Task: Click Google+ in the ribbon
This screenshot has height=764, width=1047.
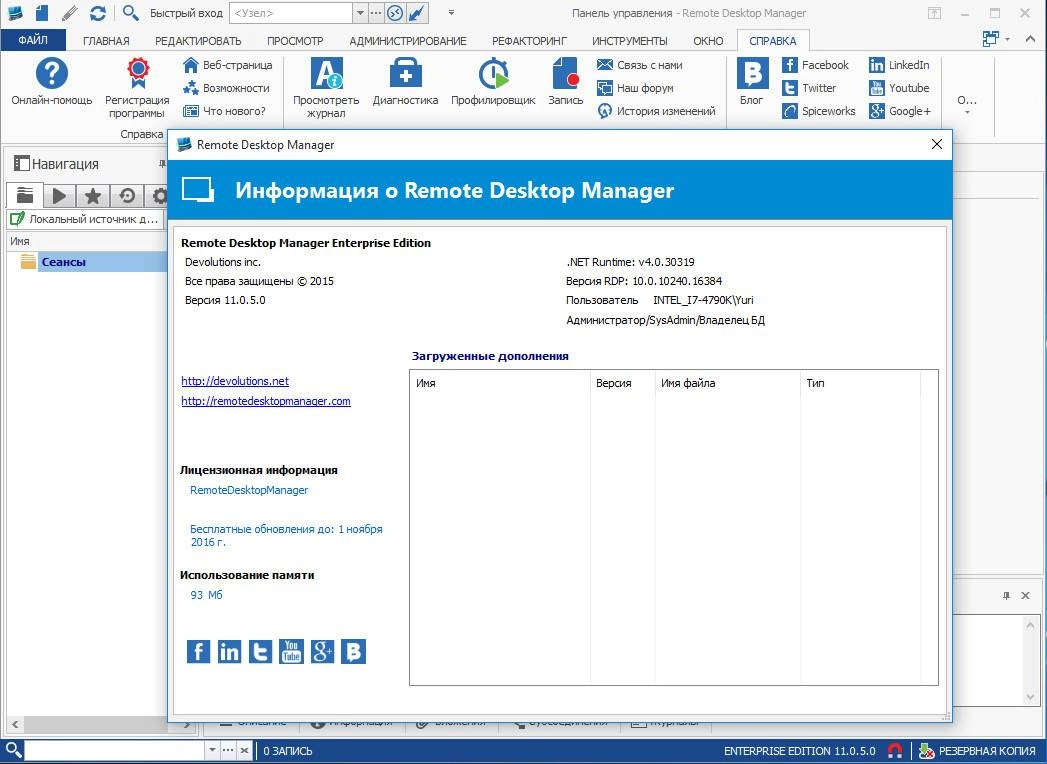Action: [x=899, y=111]
